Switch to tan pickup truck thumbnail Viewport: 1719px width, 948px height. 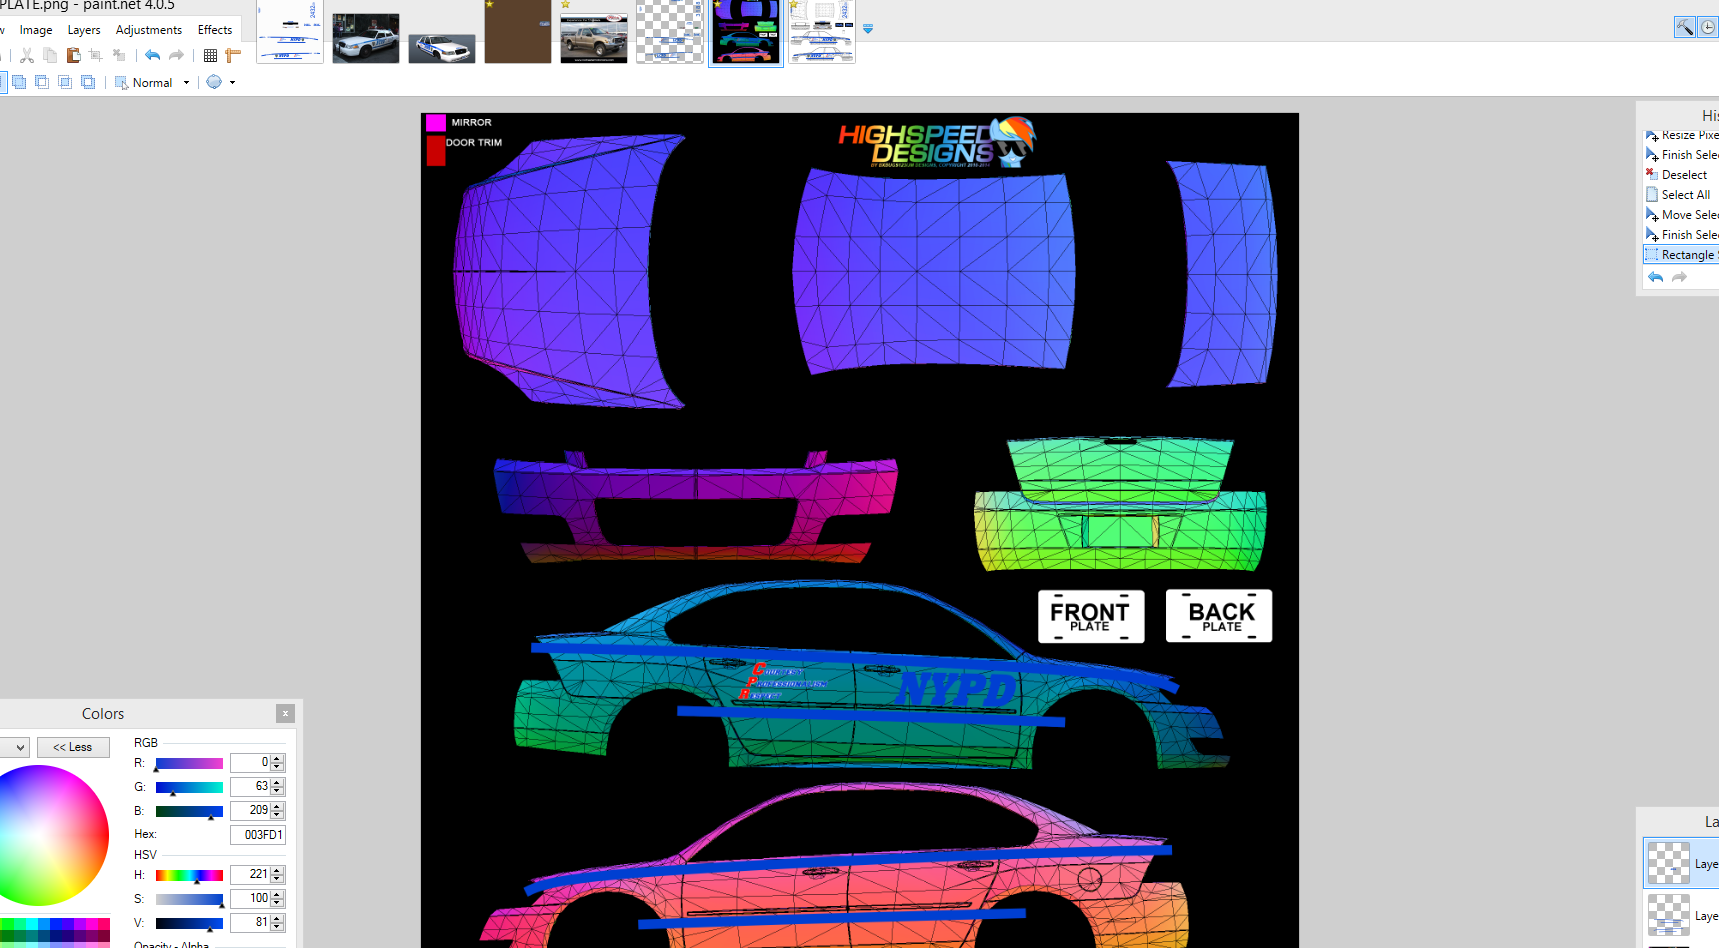click(594, 39)
